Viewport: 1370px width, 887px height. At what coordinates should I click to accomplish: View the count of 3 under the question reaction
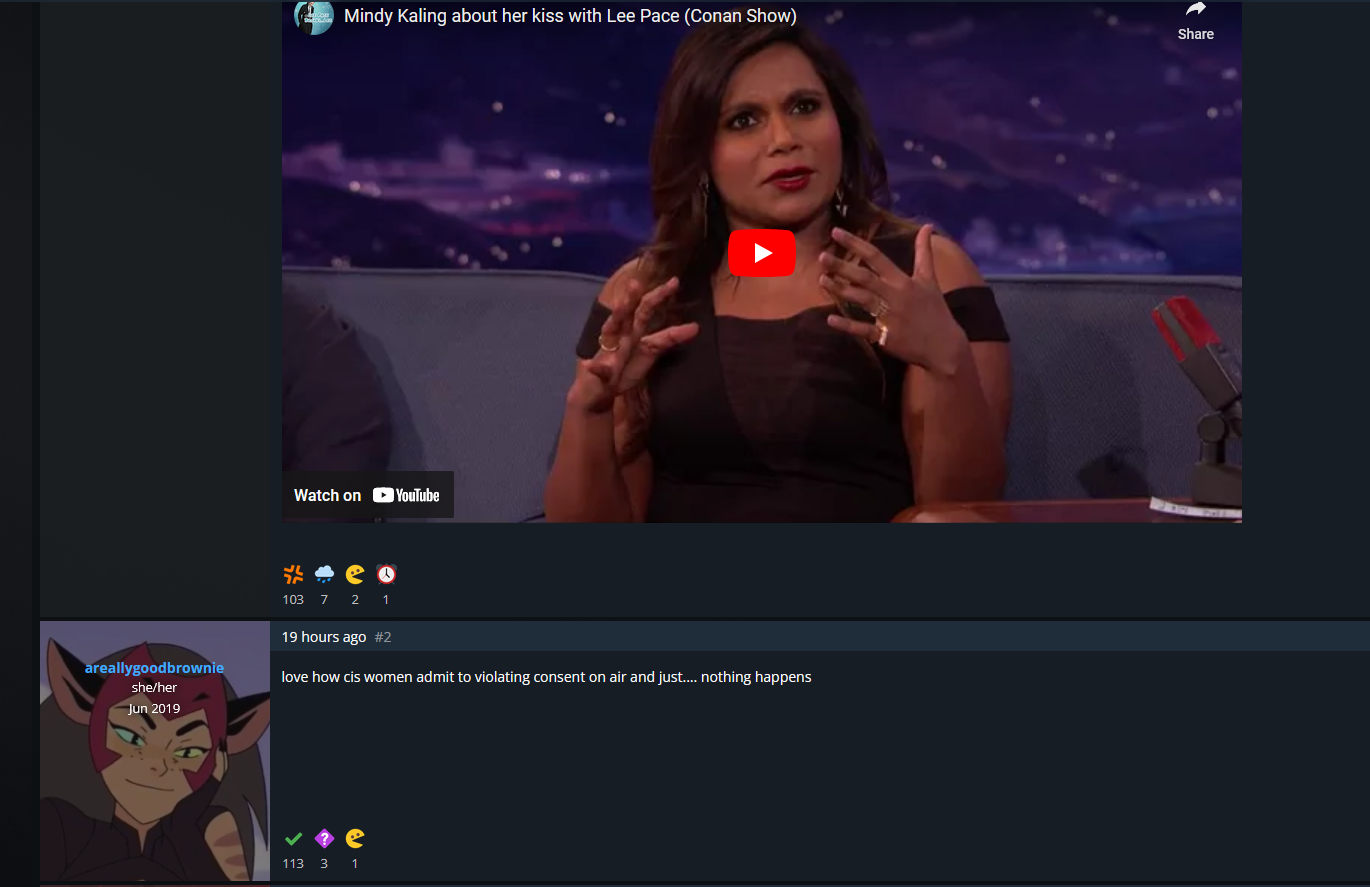click(x=324, y=863)
